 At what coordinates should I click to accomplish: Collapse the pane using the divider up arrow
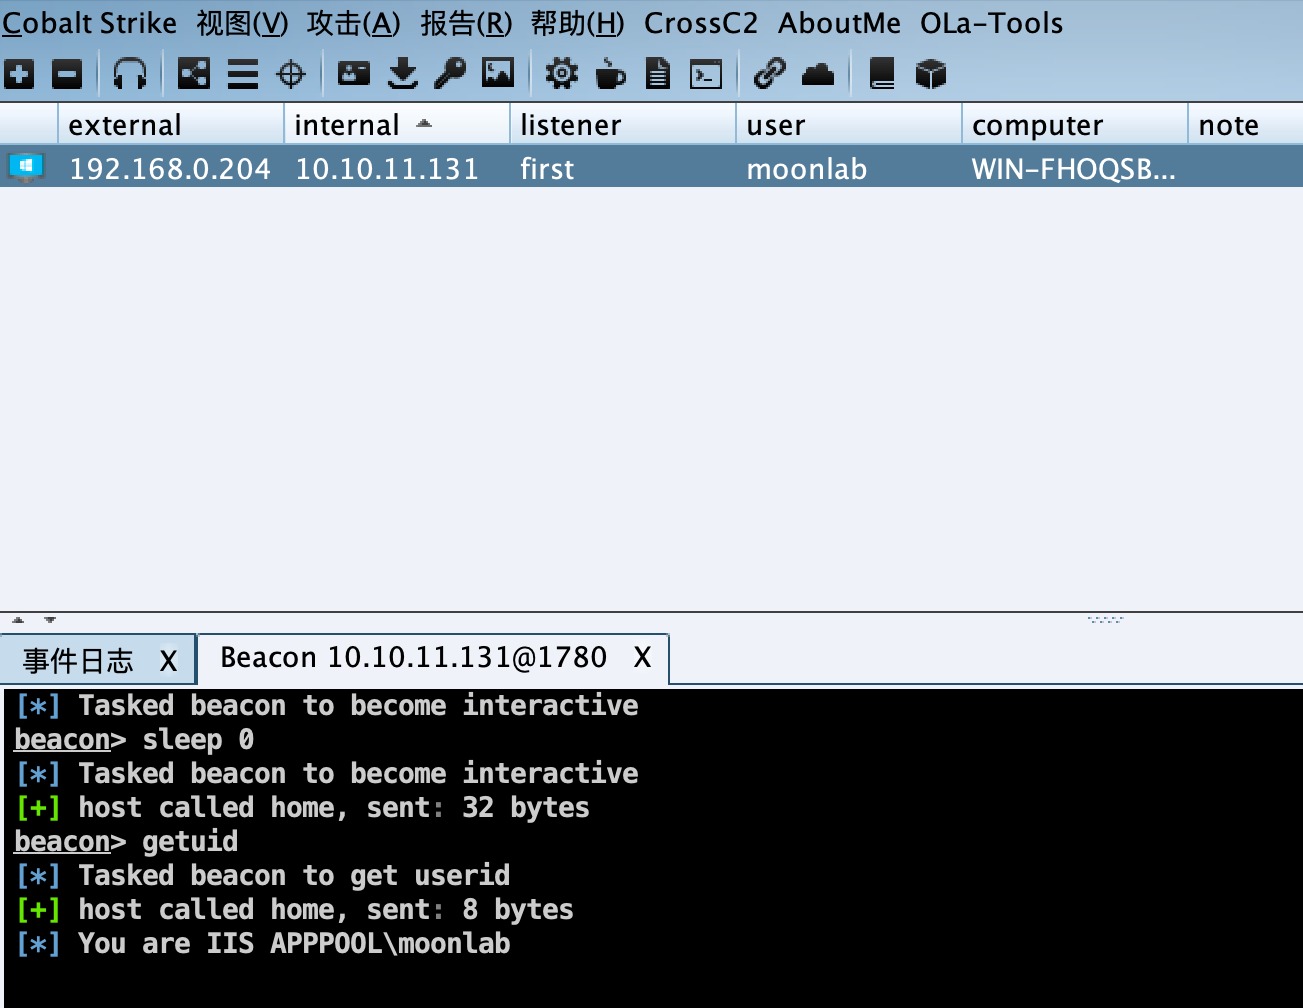pos(18,620)
